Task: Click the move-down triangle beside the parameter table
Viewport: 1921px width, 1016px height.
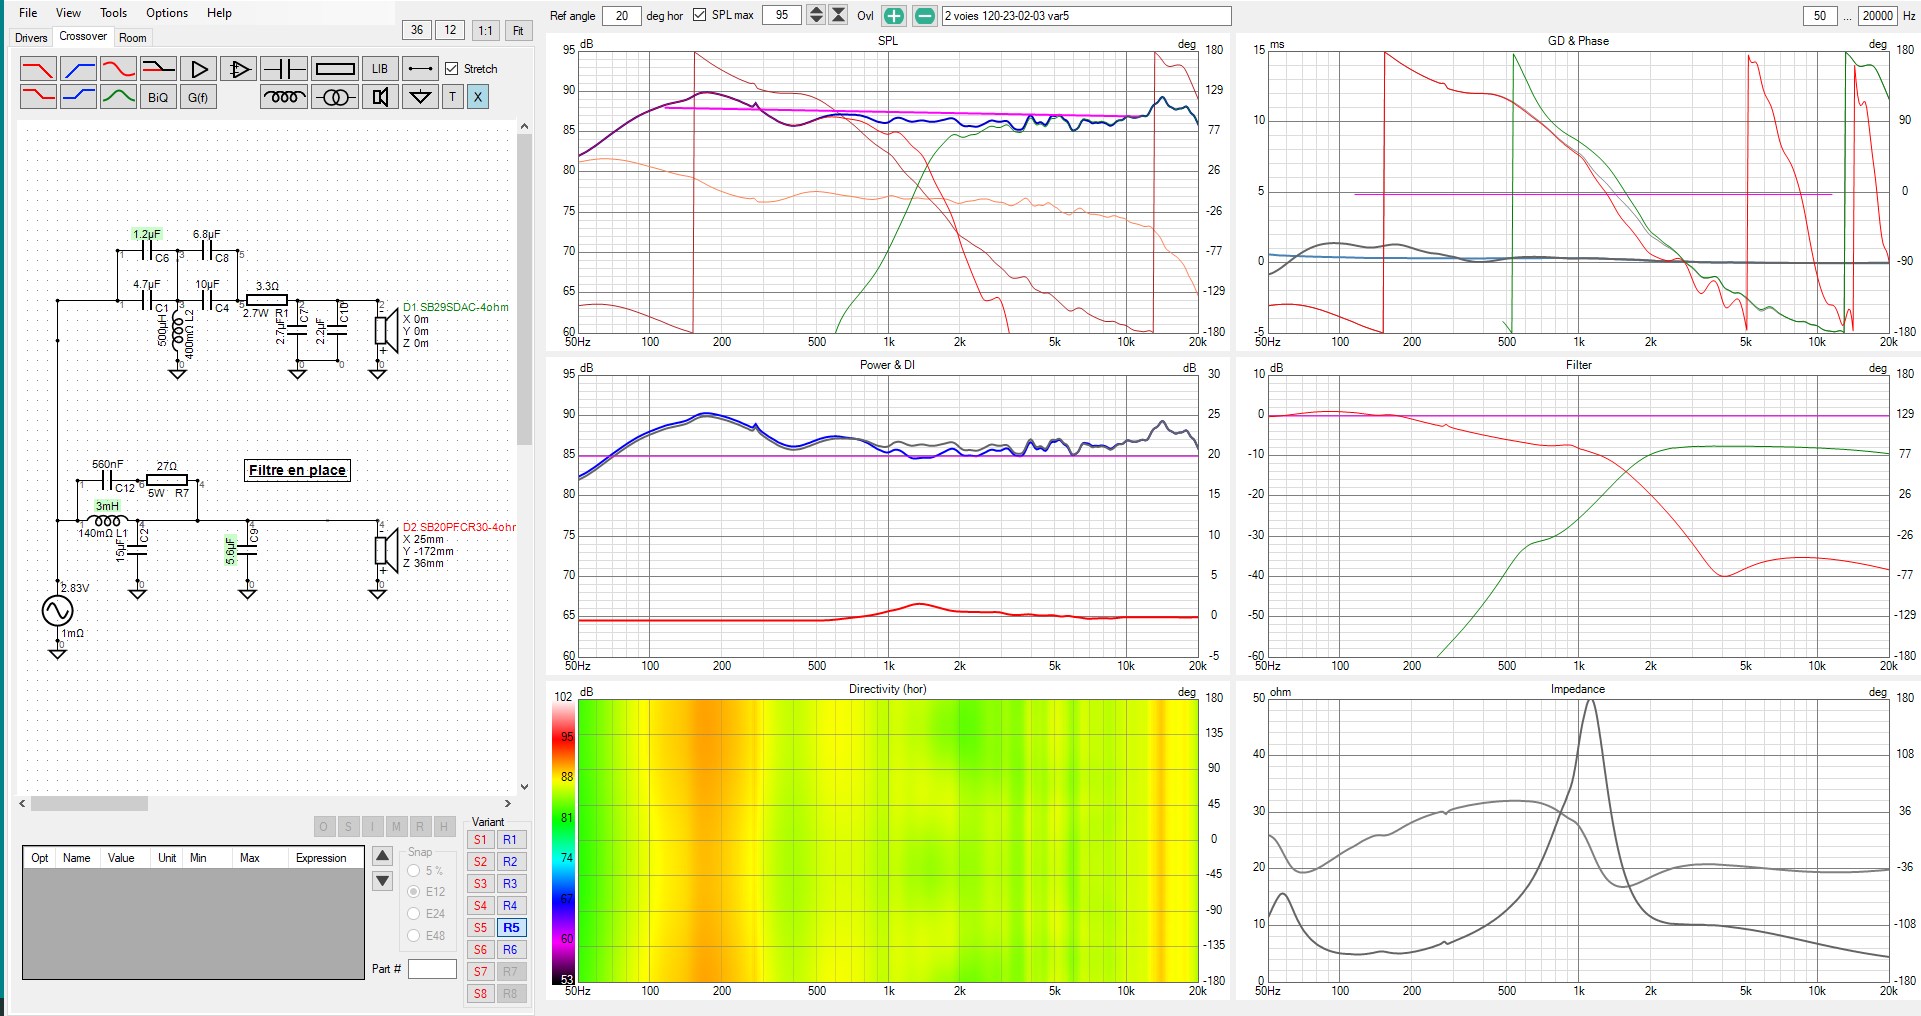Action: click(382, 881)
